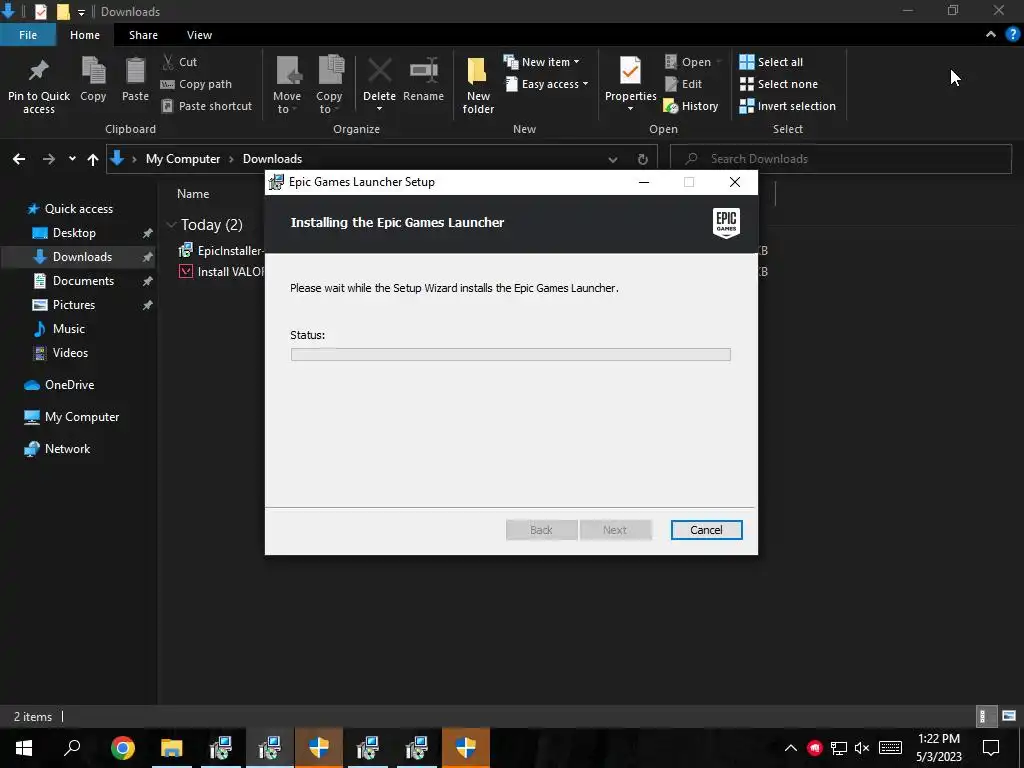The width and height of the screenshot is (1024, 768).
Task: Click Invert selection
Action: (787, 106)
